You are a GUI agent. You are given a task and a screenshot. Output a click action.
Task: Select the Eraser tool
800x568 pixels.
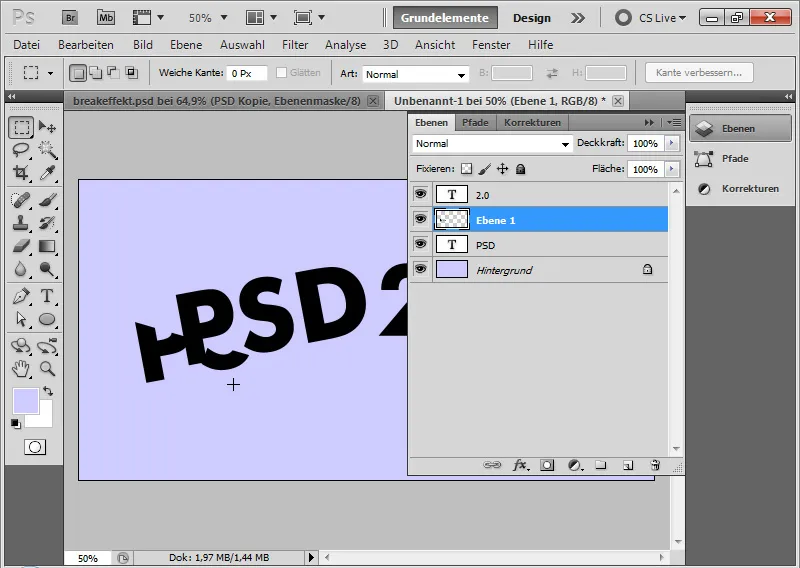coord(21,246)
